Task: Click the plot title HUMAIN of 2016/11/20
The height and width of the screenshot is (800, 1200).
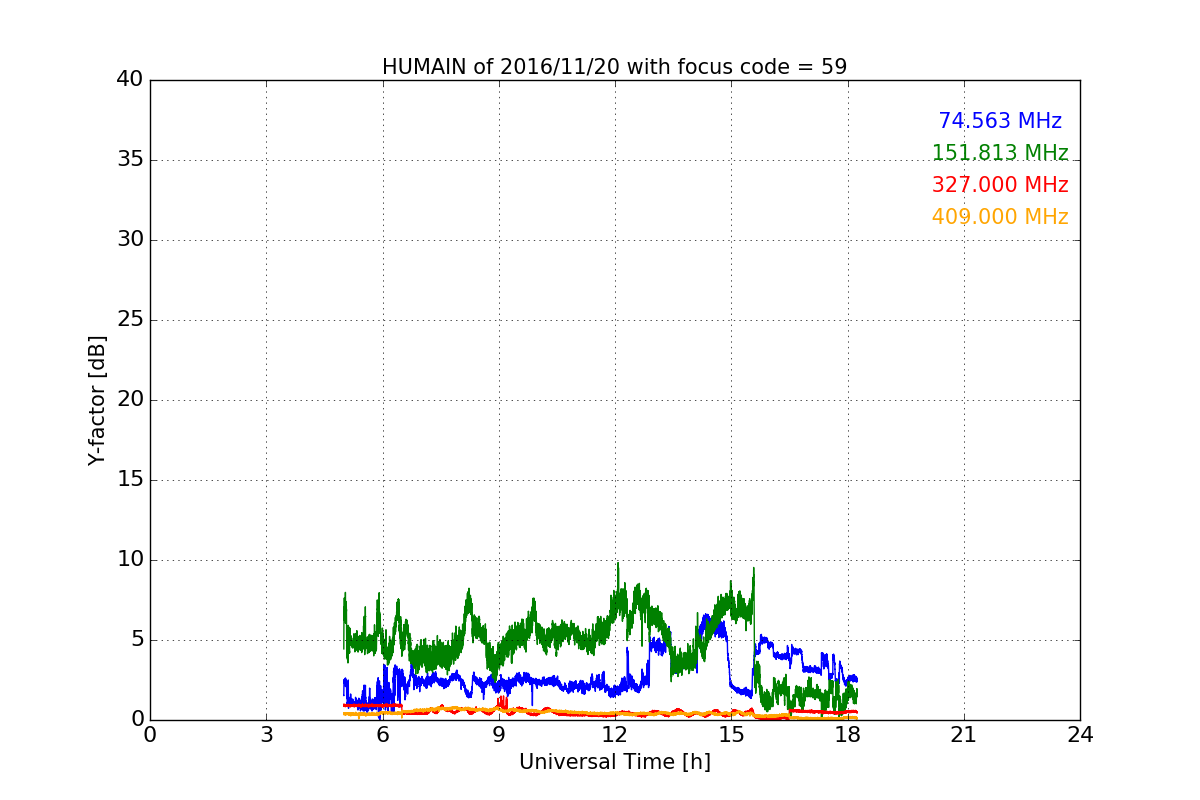Action: 614,67
